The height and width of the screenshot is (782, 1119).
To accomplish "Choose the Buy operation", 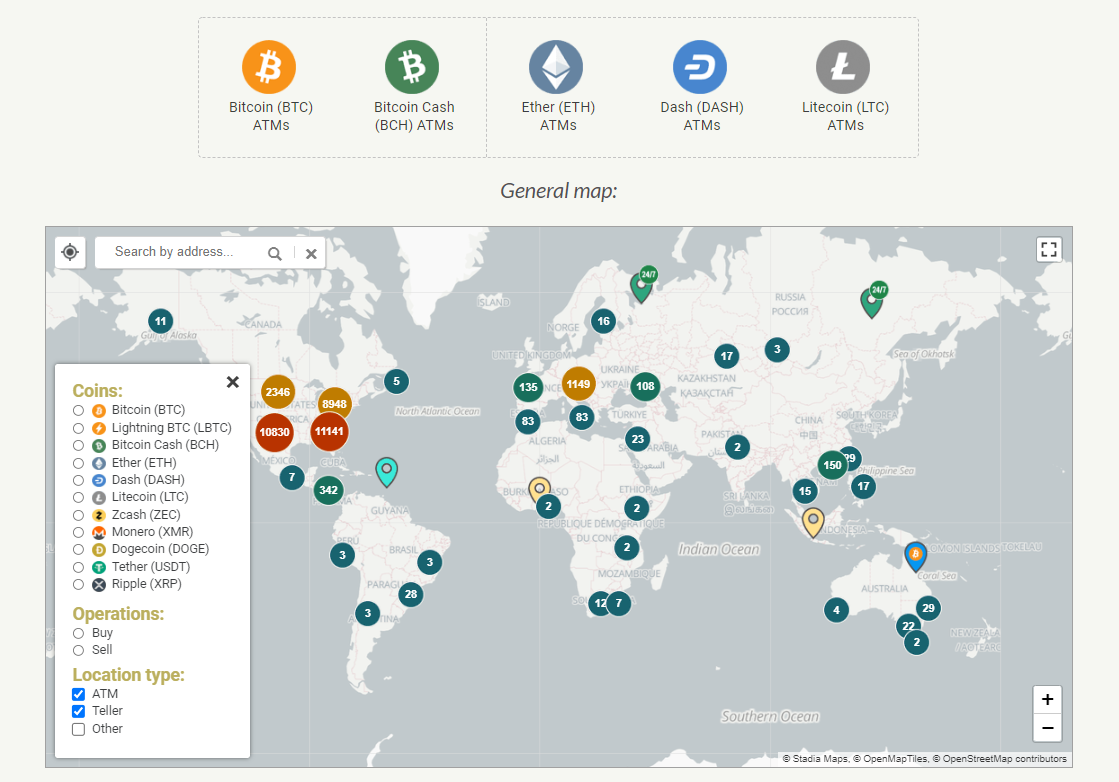I will point(79,633).
